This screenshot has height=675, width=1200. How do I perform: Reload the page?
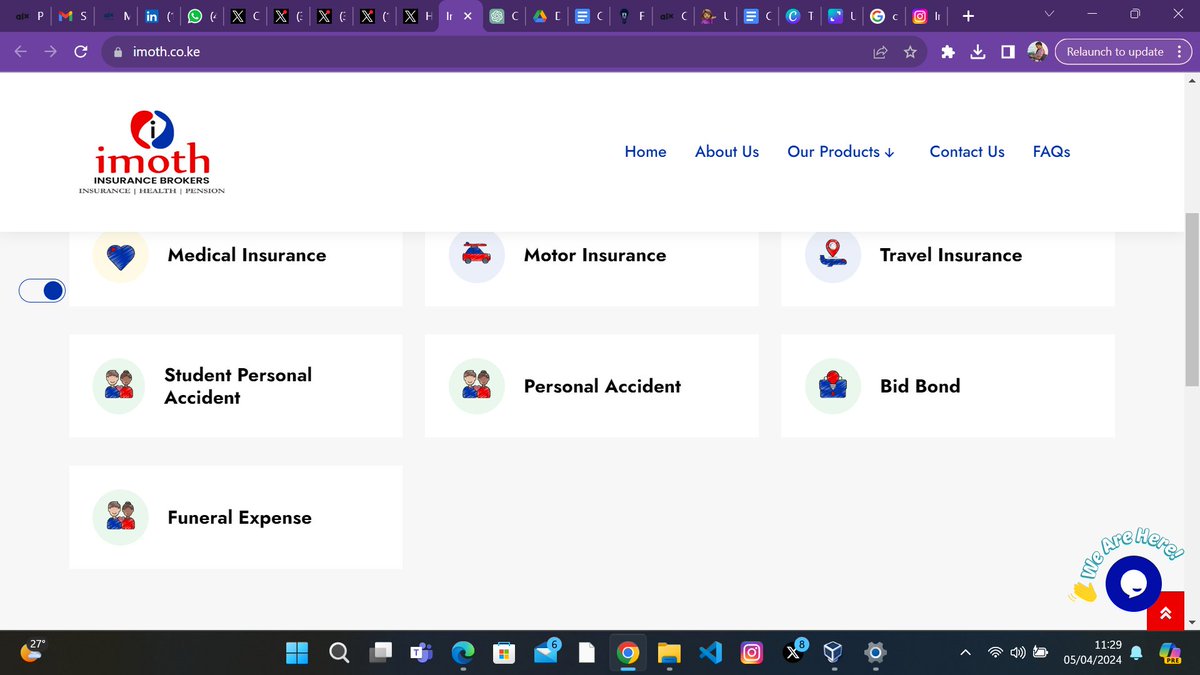[x=82, y=52]
